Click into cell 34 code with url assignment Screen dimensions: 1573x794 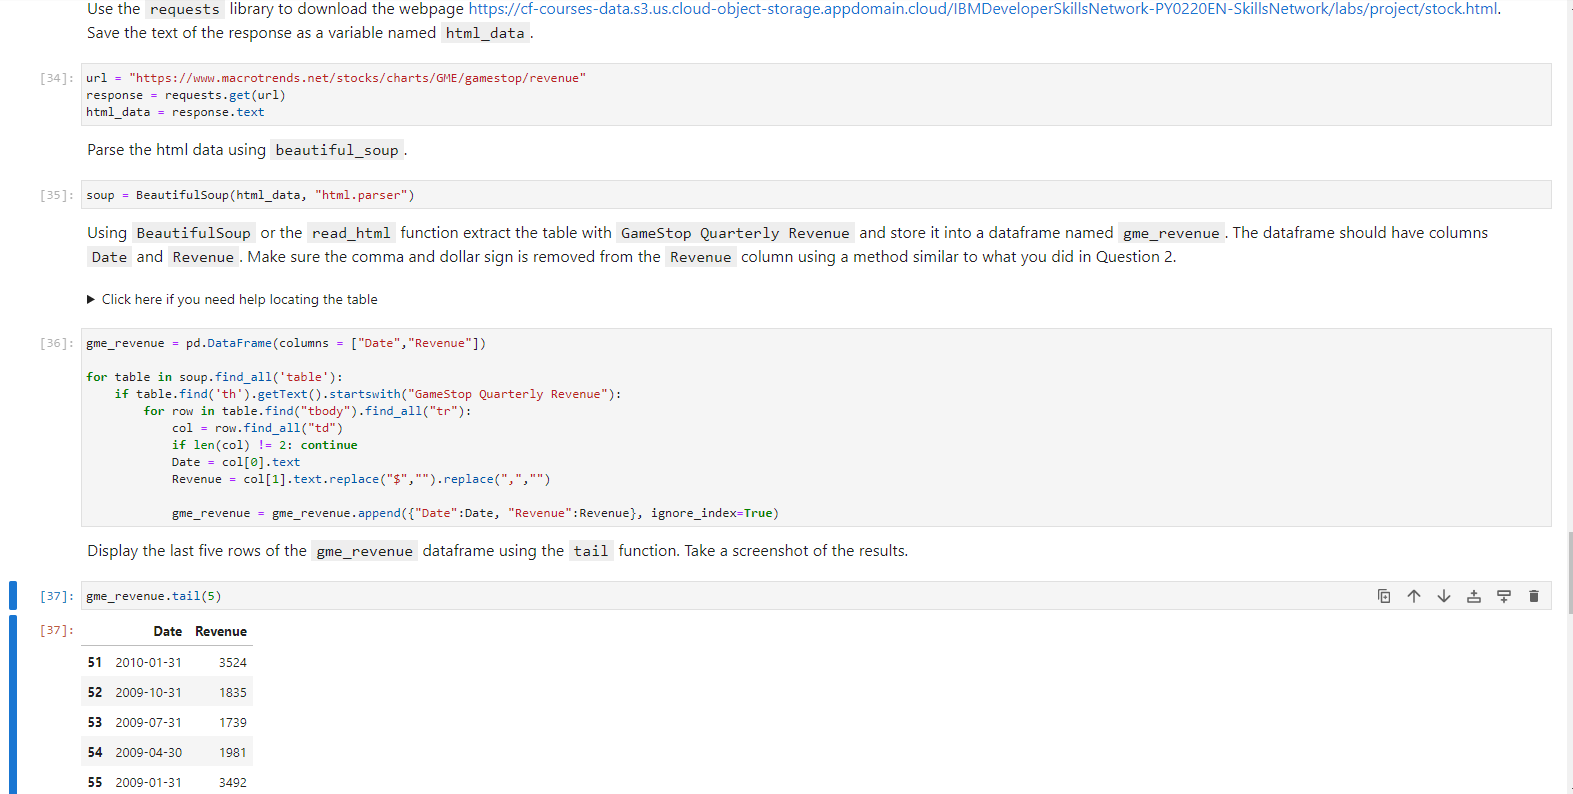pyautogui.click(x=816, y=95)
